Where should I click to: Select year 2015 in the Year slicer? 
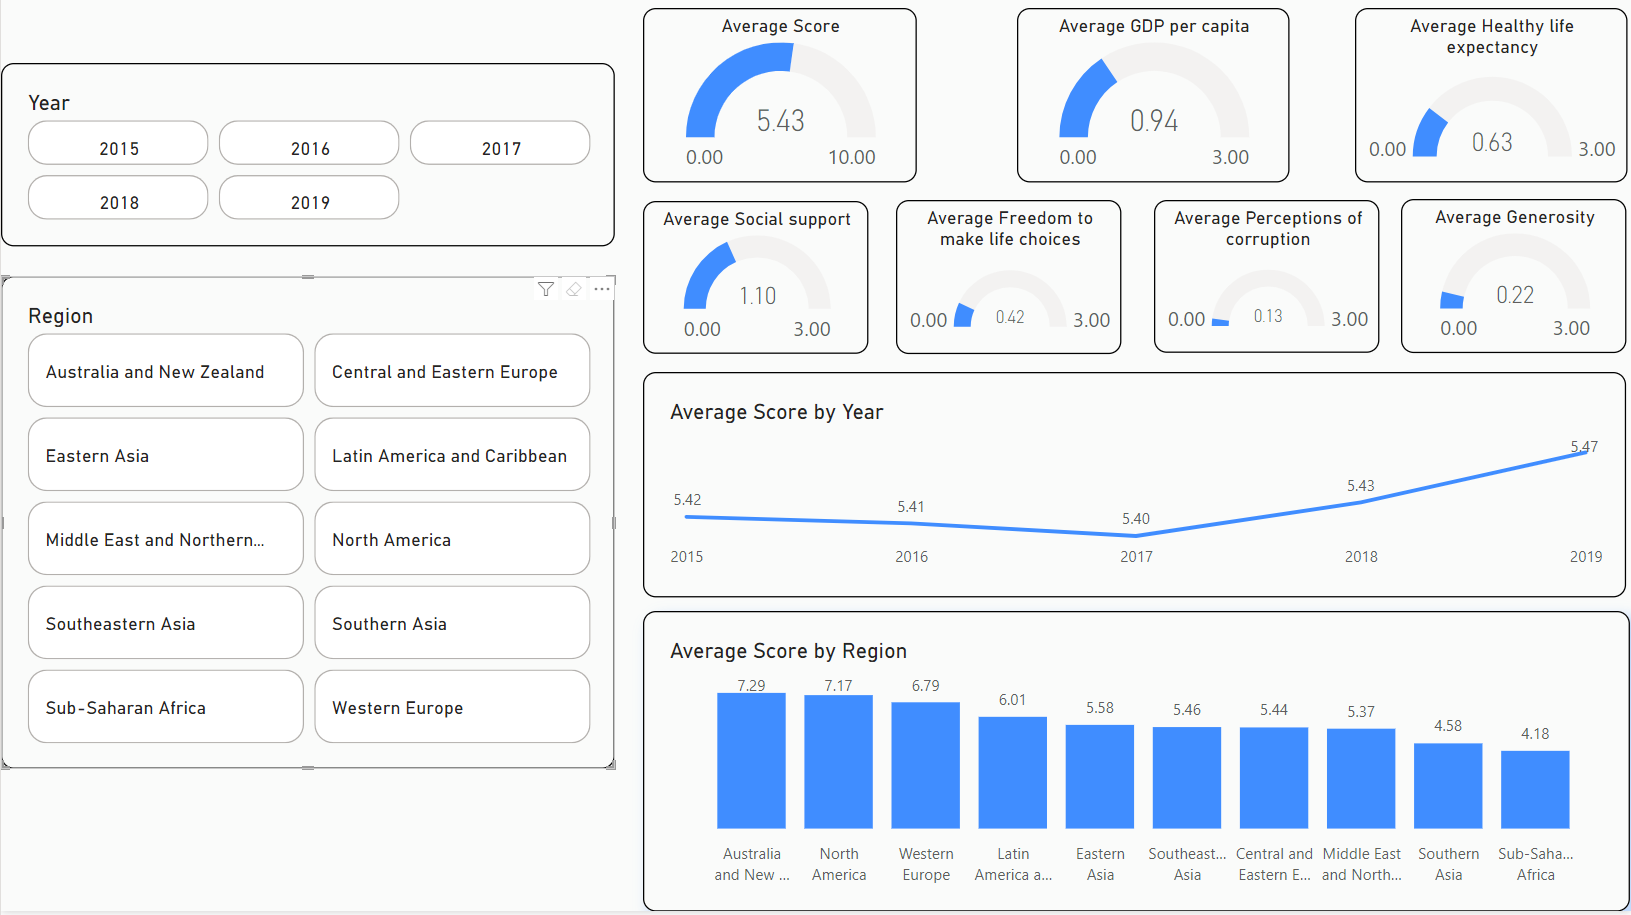pos(118,143)
